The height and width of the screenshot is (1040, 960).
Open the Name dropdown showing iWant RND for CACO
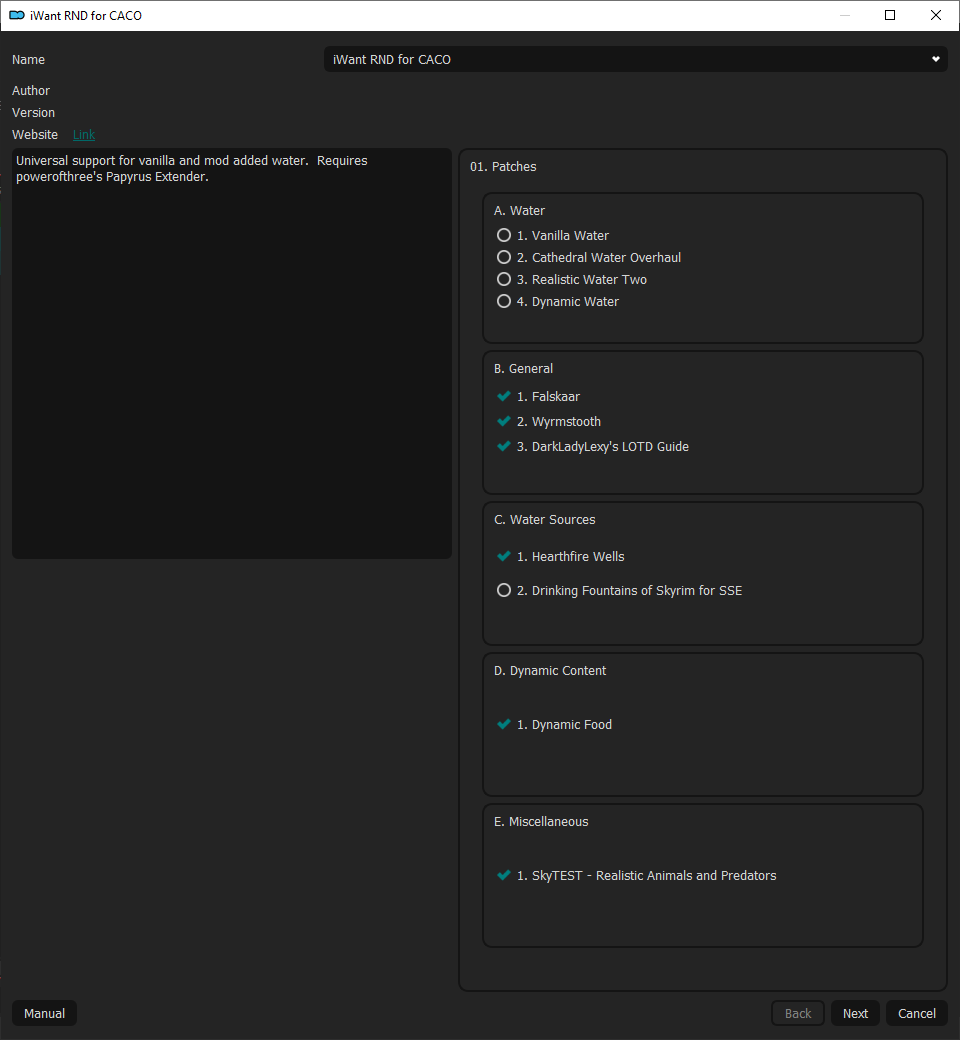tap(635, 60)
